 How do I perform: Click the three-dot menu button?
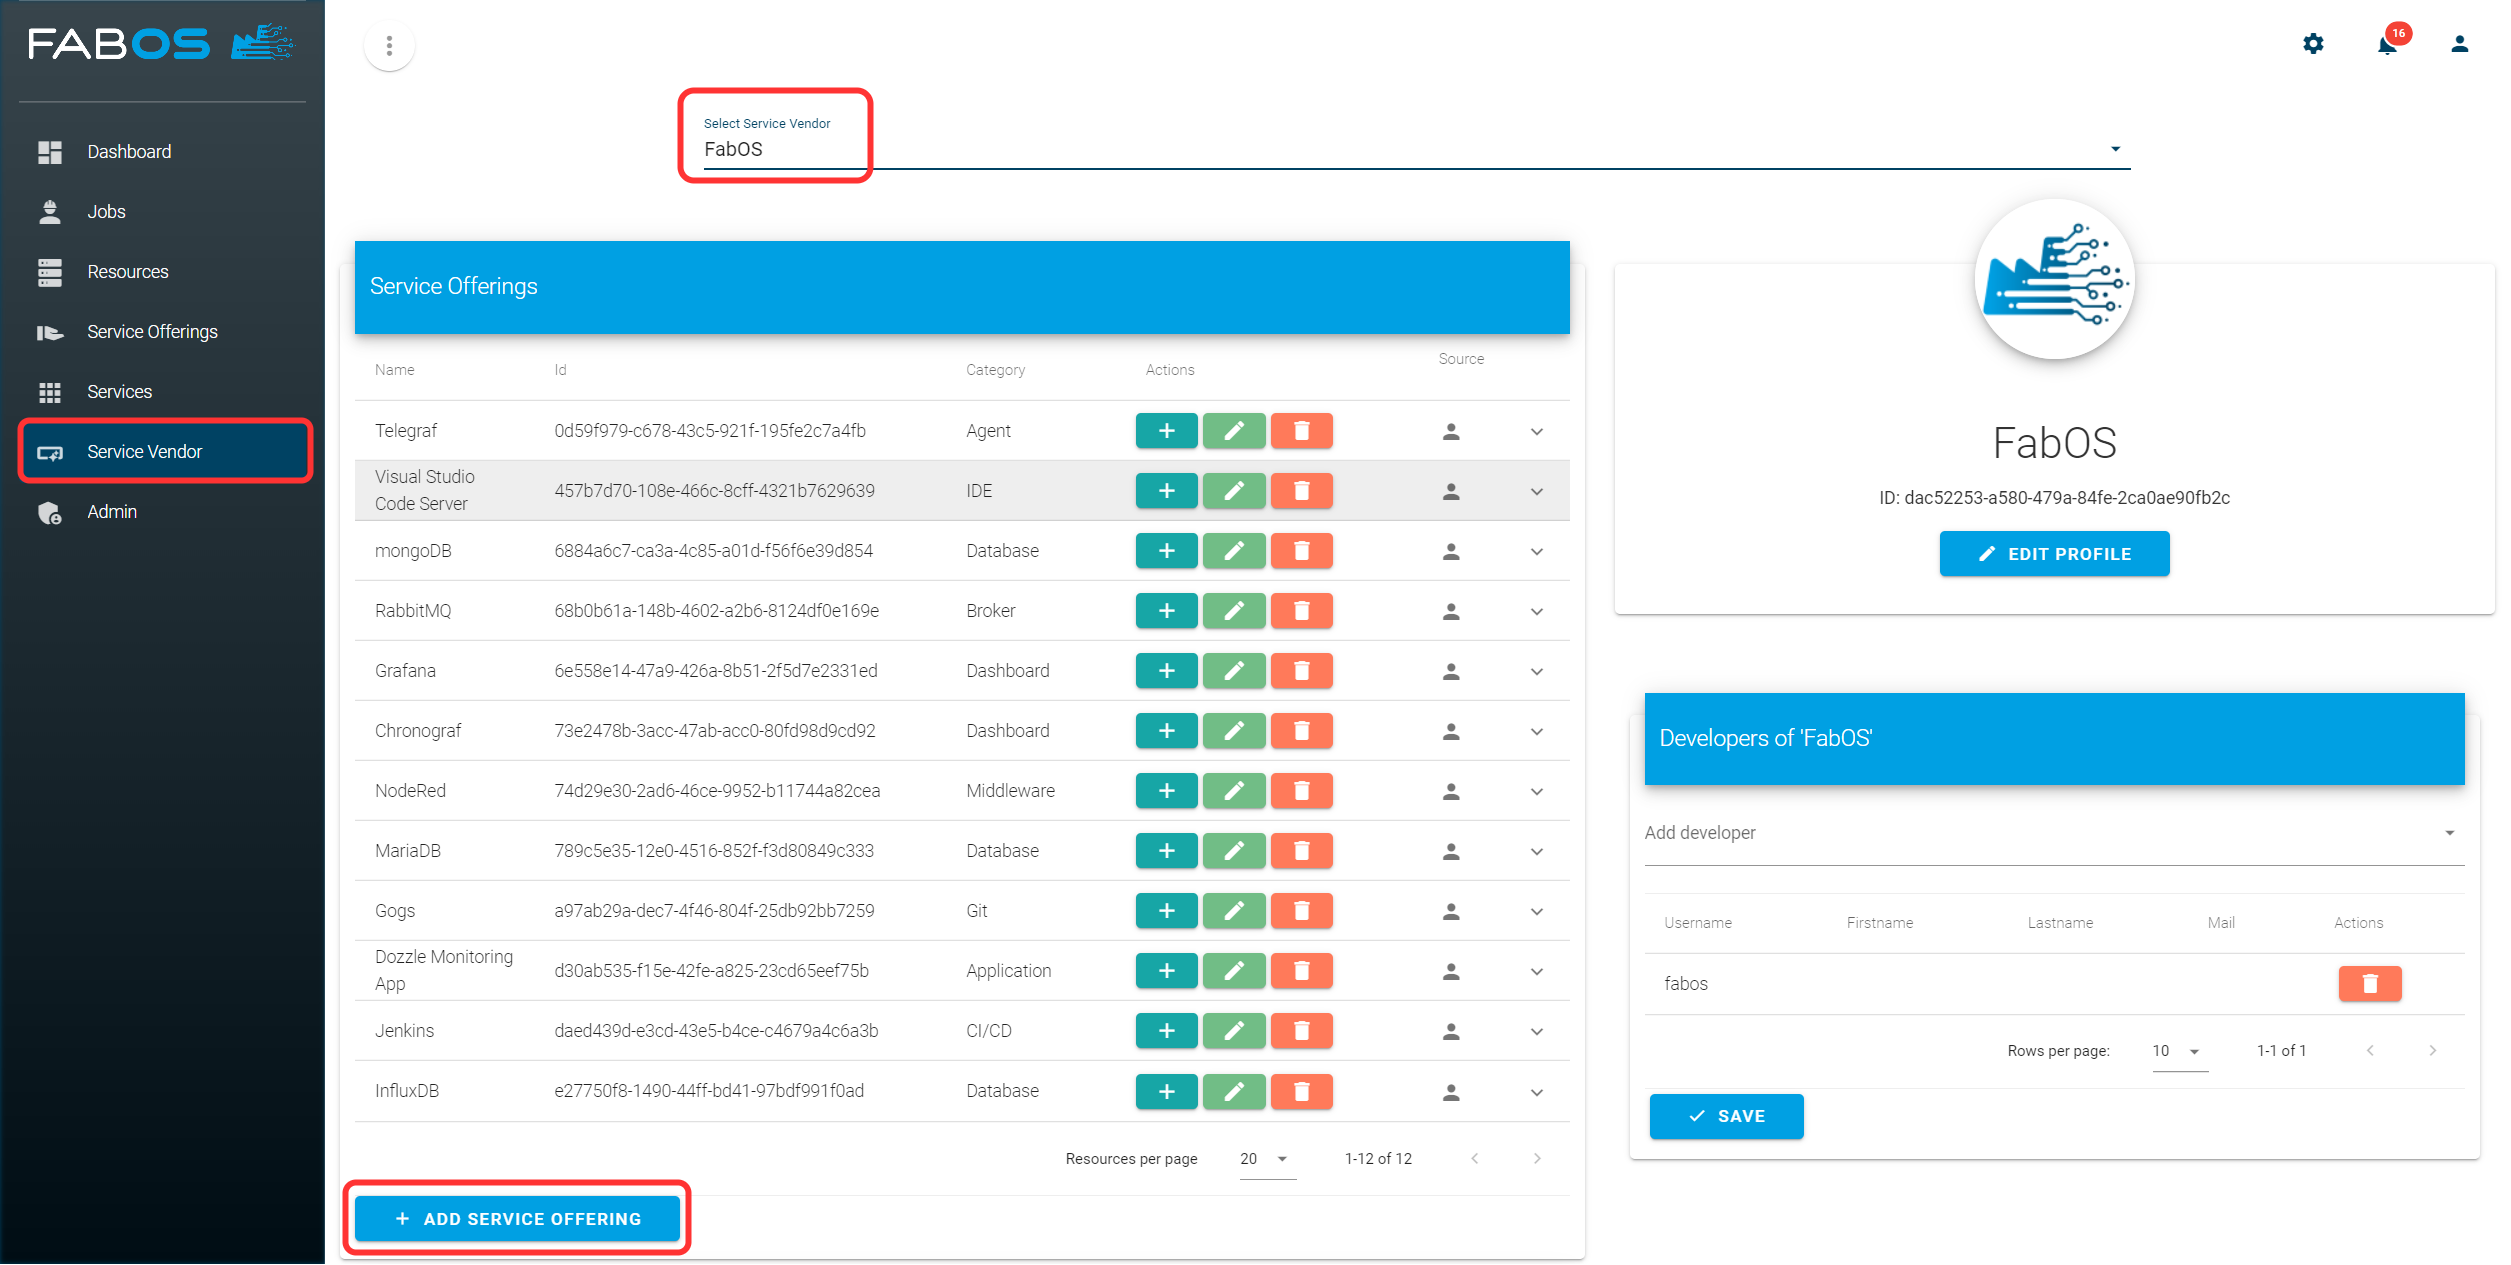[x=389, y=46]
